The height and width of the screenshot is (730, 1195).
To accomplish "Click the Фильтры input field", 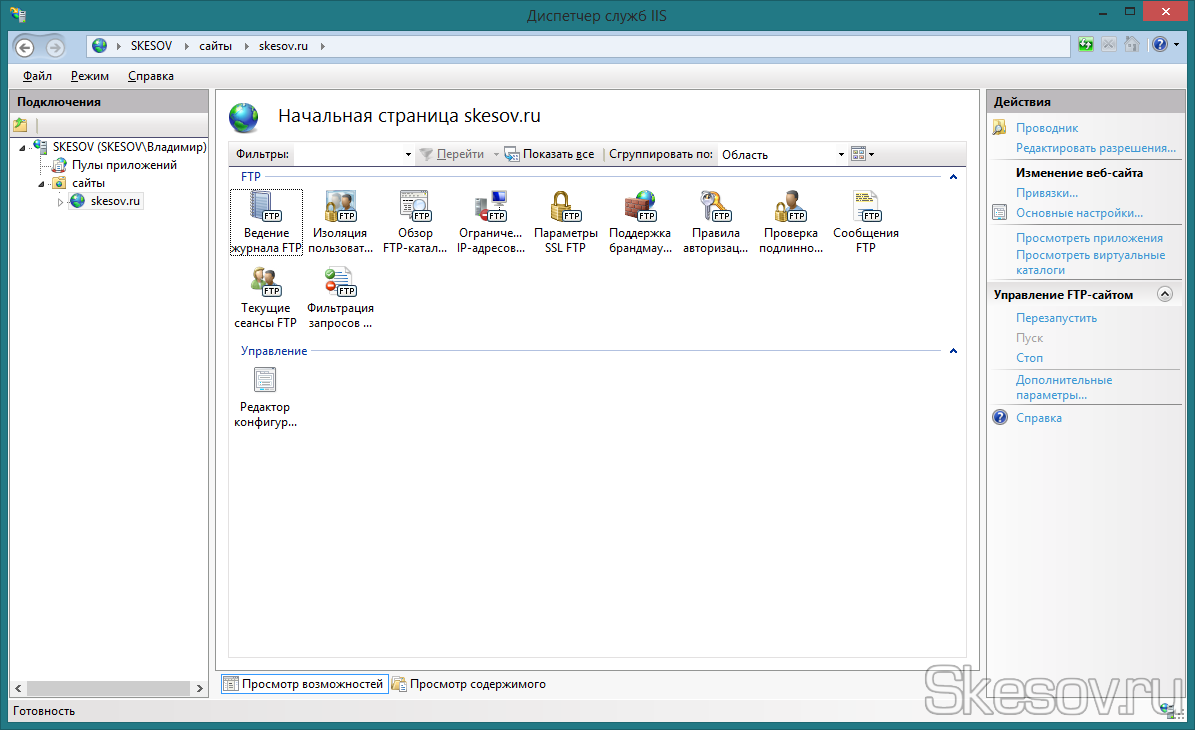I will pos(350,155).
